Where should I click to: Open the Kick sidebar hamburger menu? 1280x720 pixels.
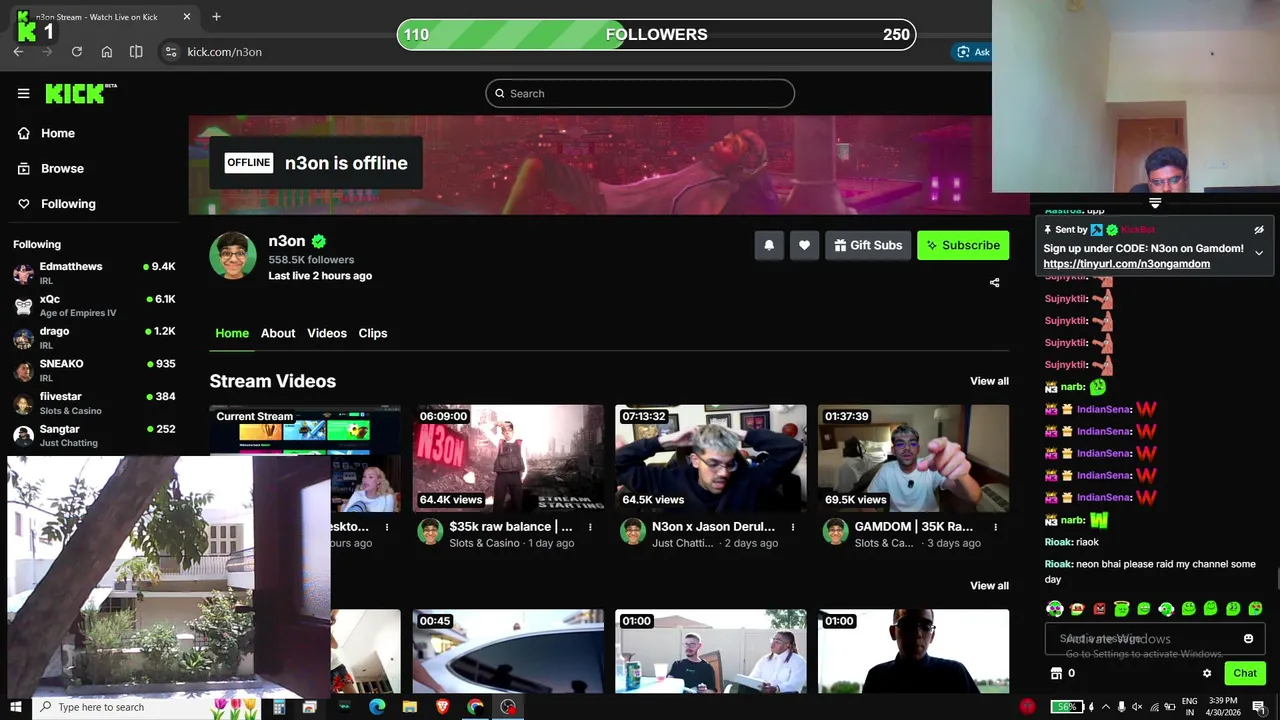[23, 93]
